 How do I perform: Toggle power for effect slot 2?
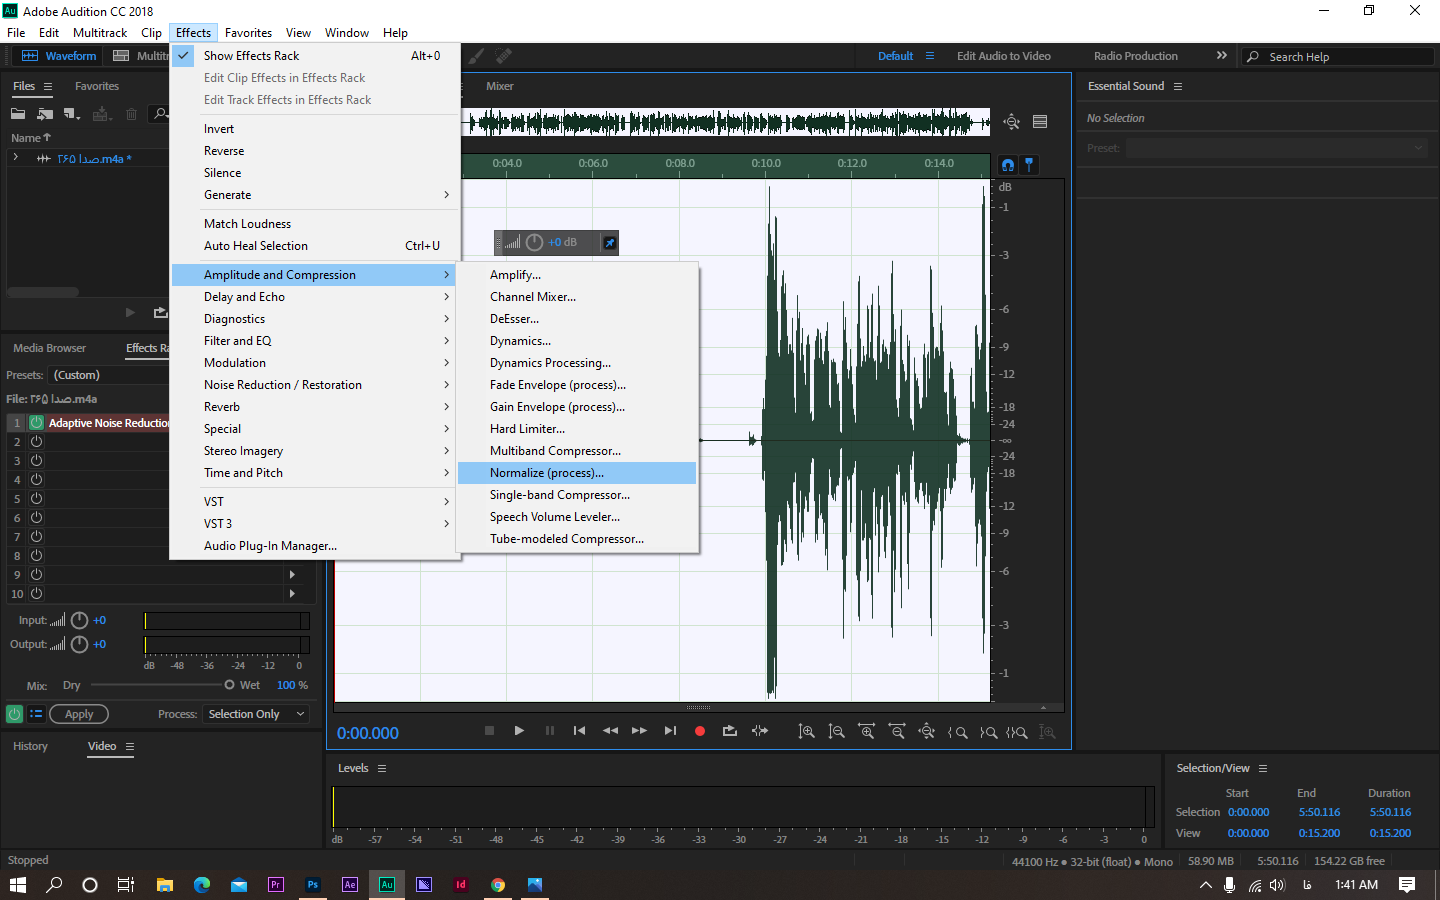point(36,442)
